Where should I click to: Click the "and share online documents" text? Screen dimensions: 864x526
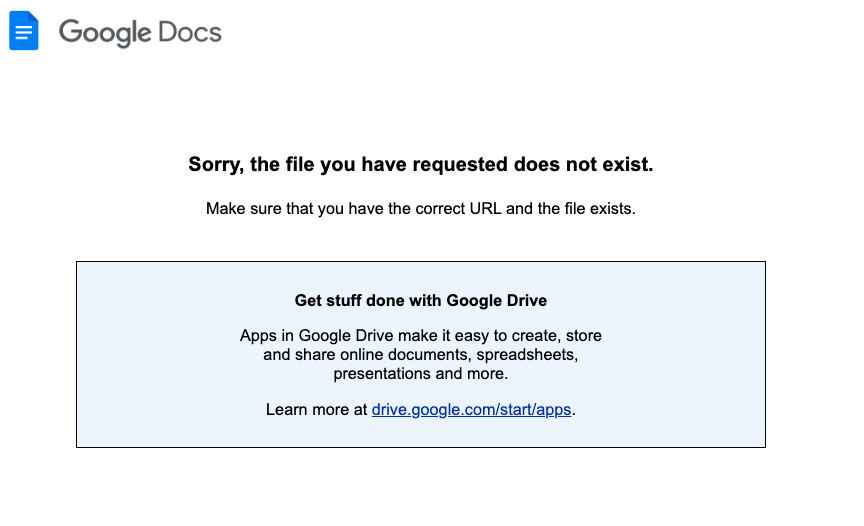(x=368, y=355)
